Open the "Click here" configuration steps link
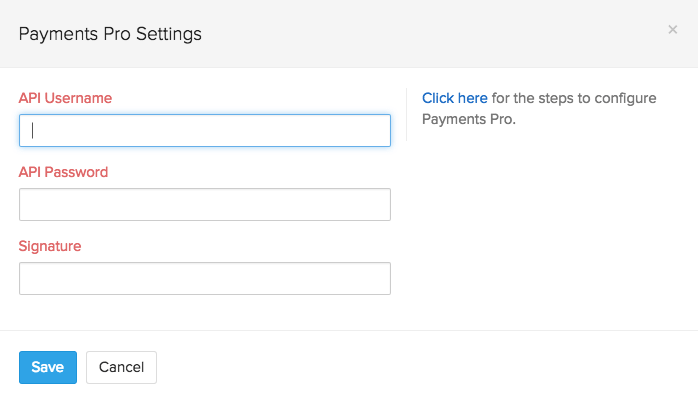 point(455,98)
